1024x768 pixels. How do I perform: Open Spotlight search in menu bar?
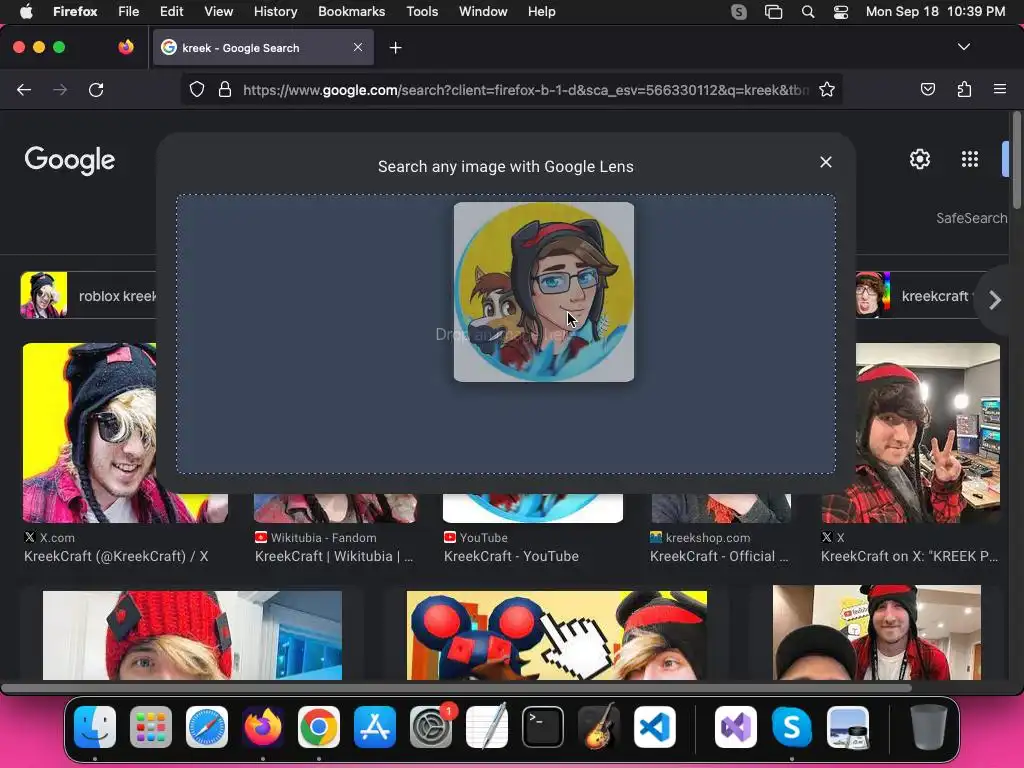[808, 12]
